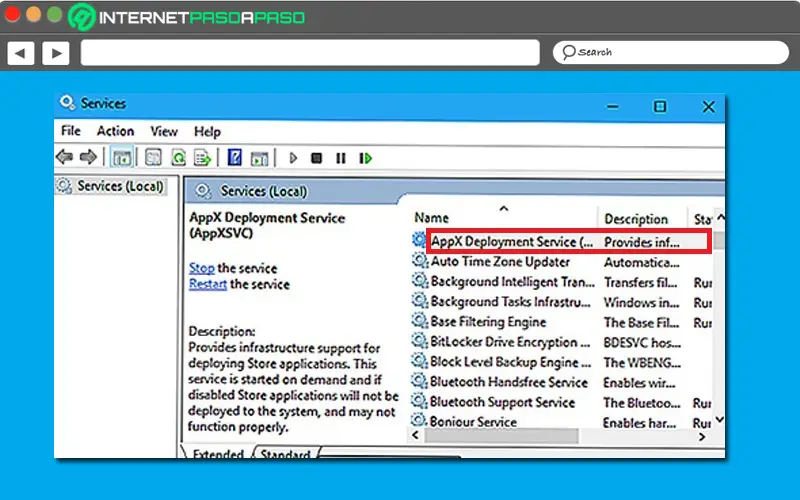The height and width of the screenshot is (500, 800).
Task: Open the Properties toolbar icon
Action: [153, 158]
